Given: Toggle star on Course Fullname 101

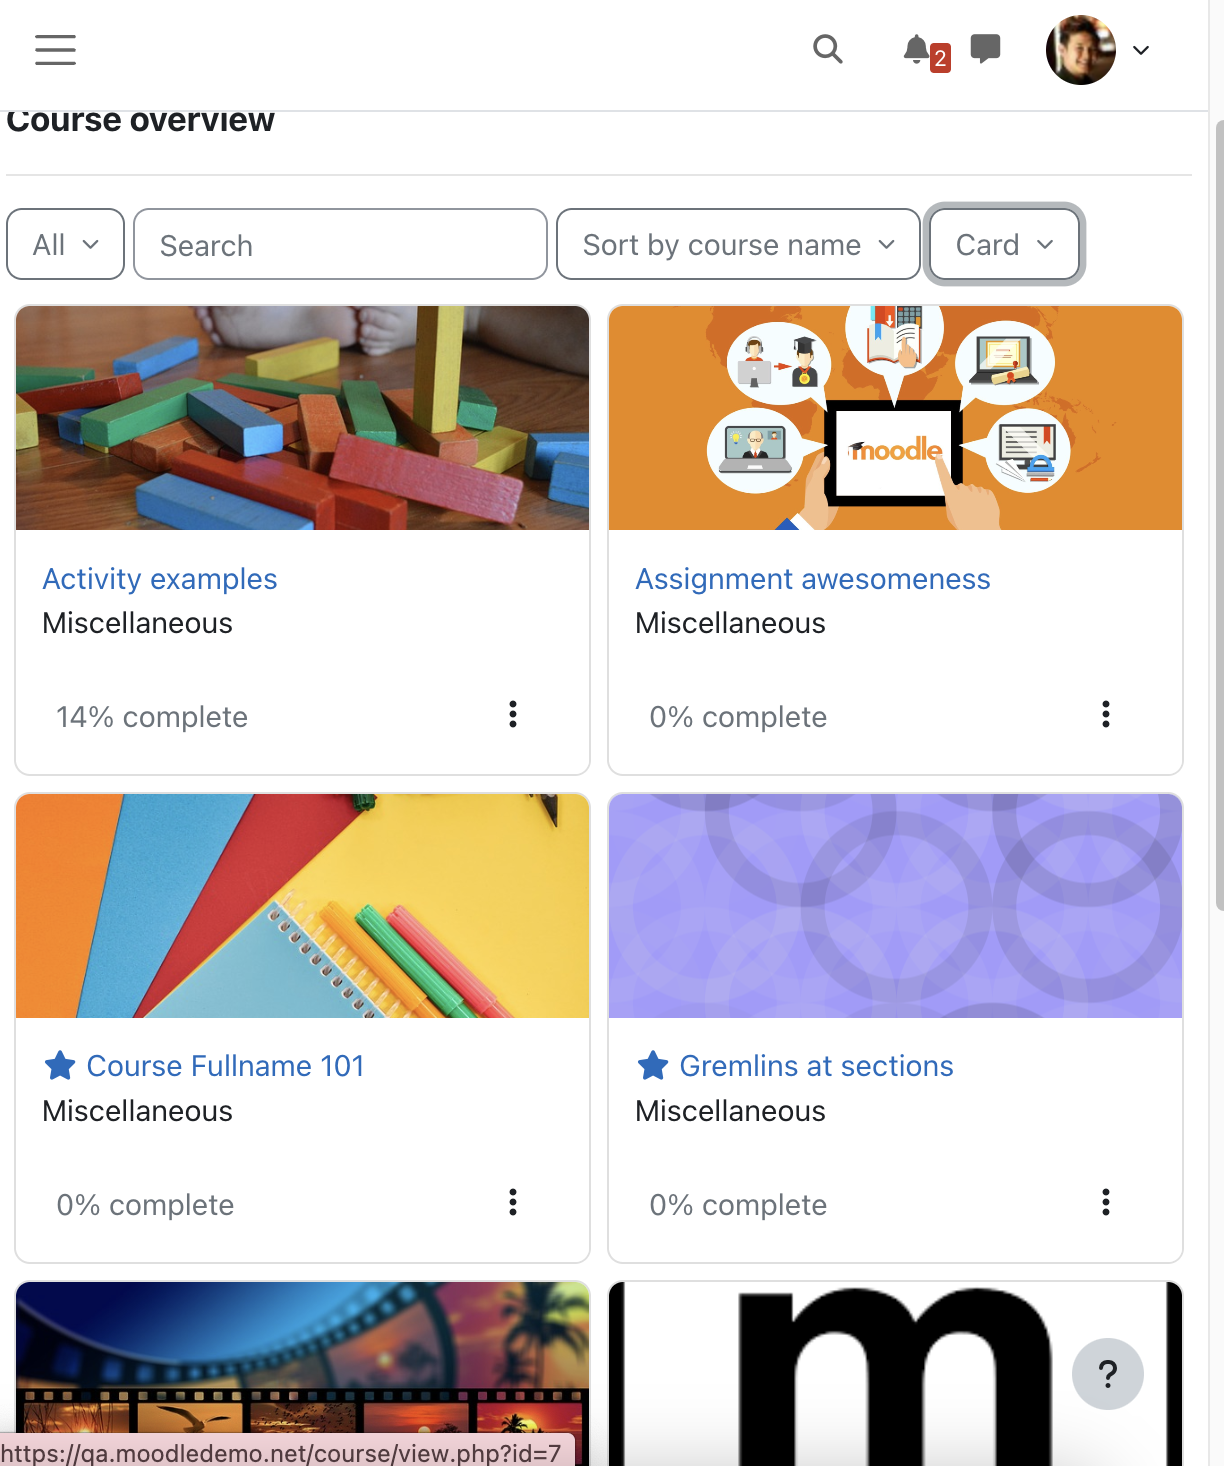Looking at the screenshot, I should [x=60, y=1066].
